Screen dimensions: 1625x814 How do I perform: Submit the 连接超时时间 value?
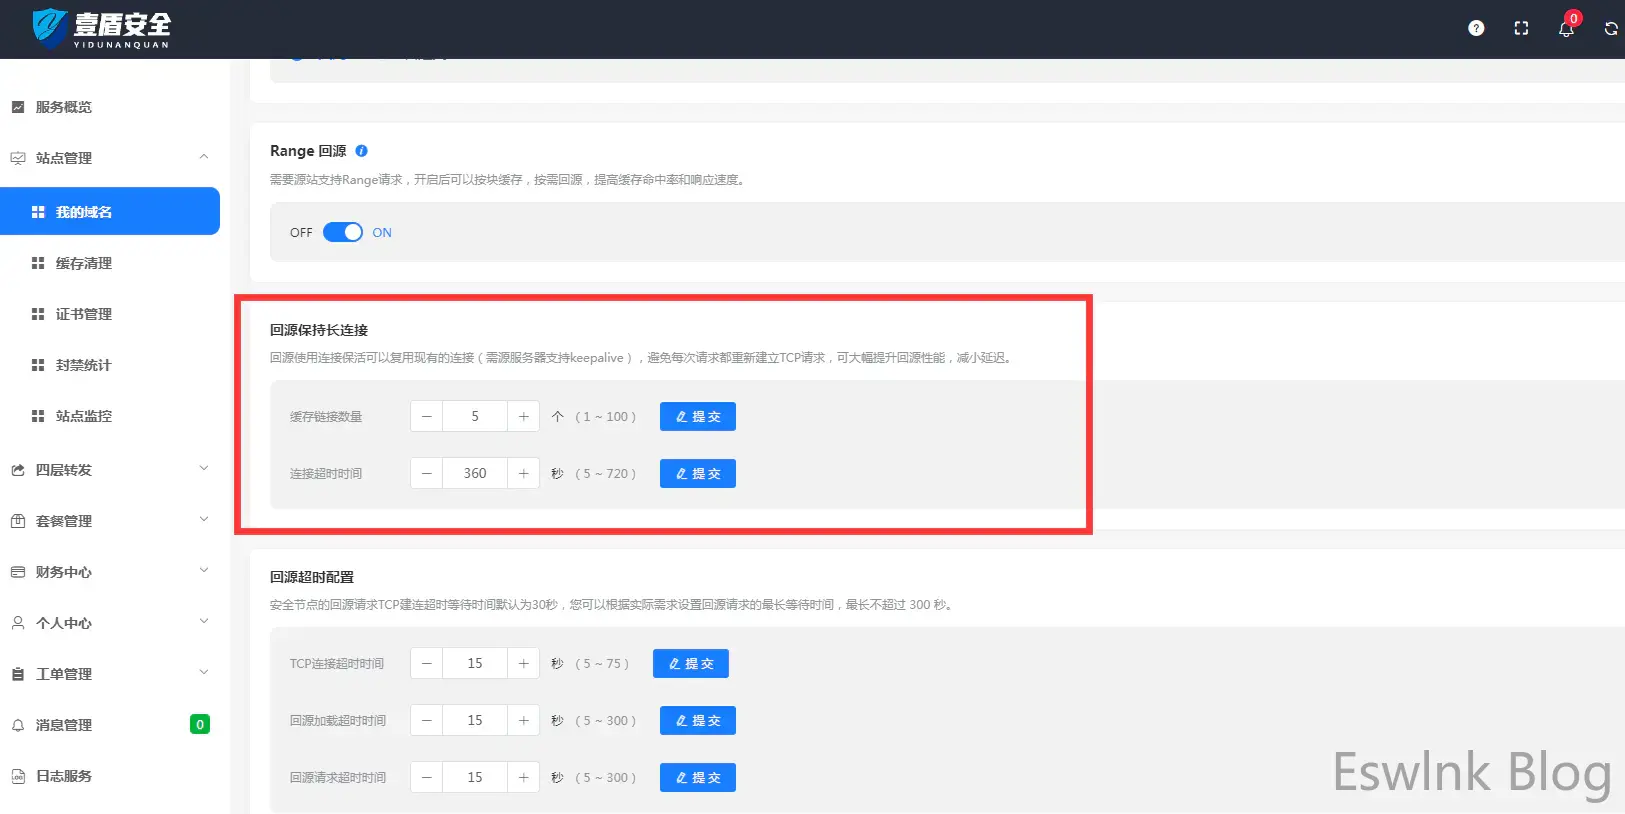click(x=697, y=474)
